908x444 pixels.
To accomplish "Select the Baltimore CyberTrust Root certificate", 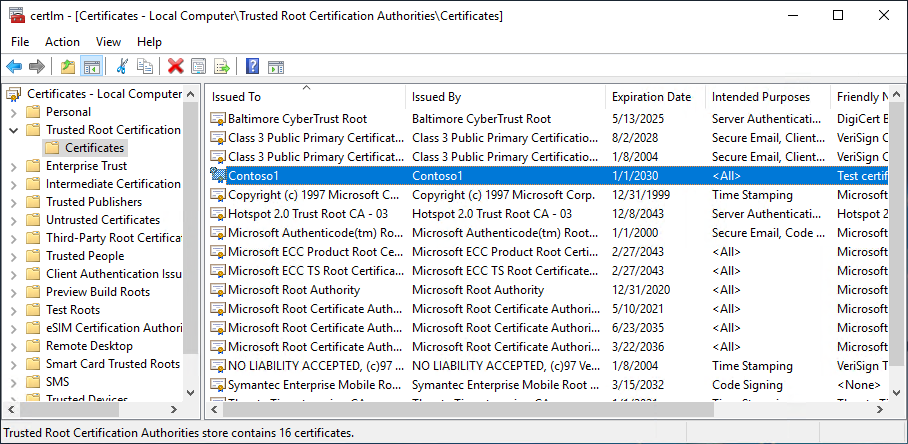I will pyautogui.click(x=297, y=119).
